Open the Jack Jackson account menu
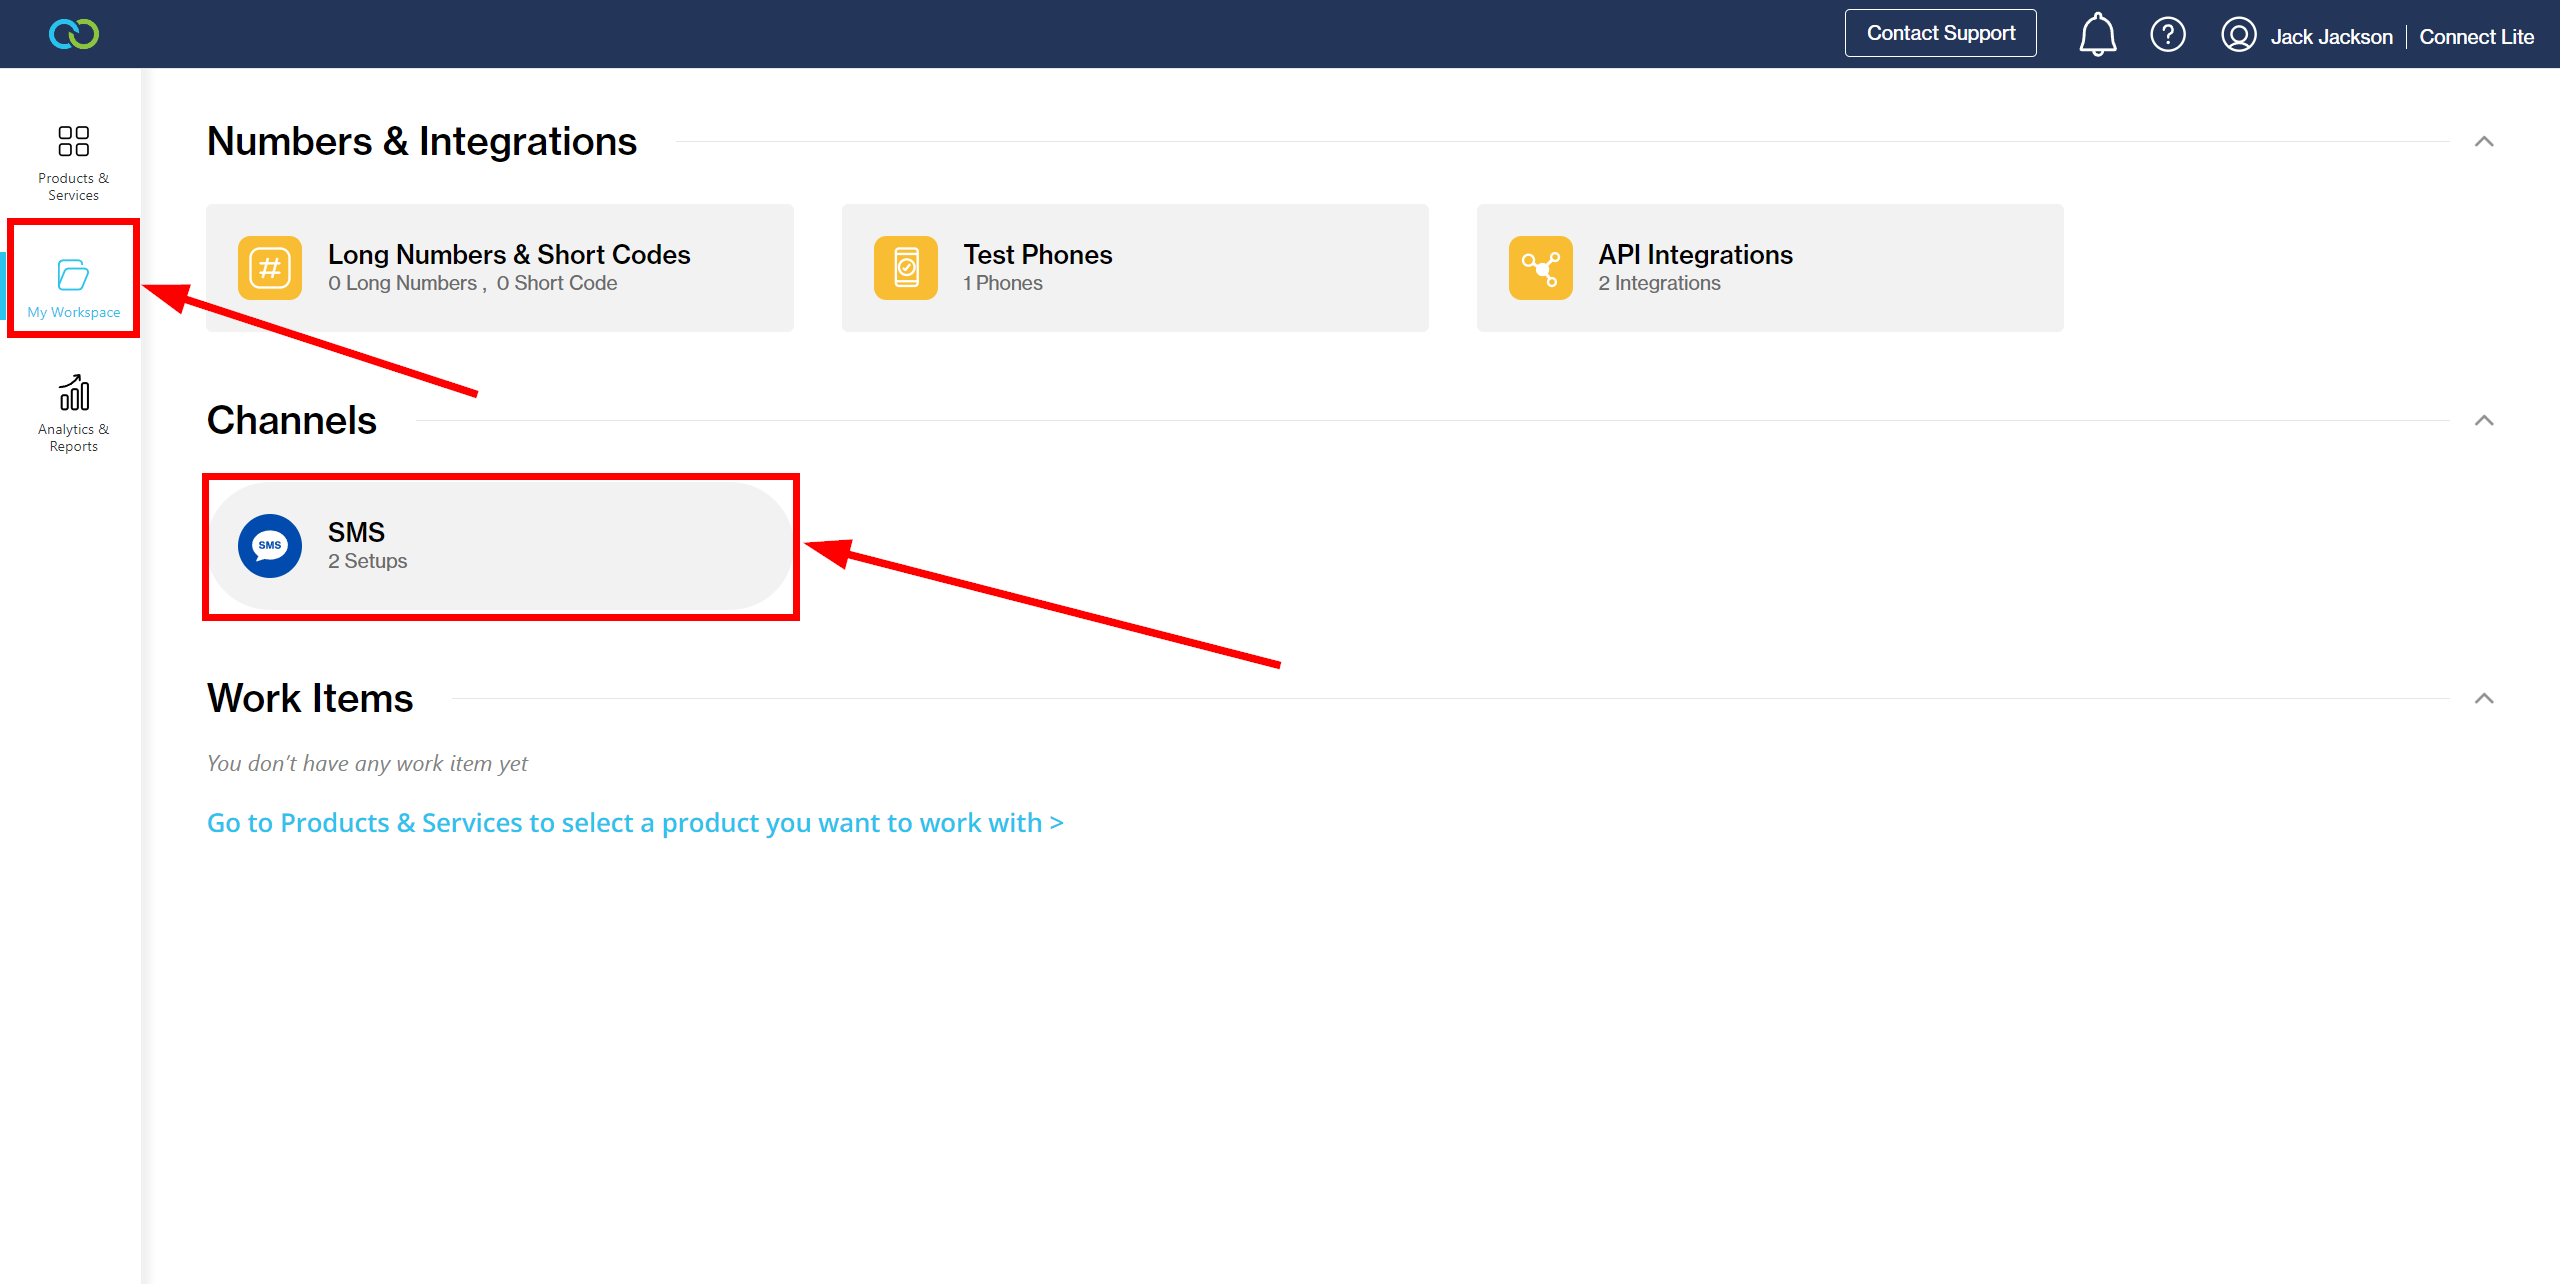 point(2331,37)
